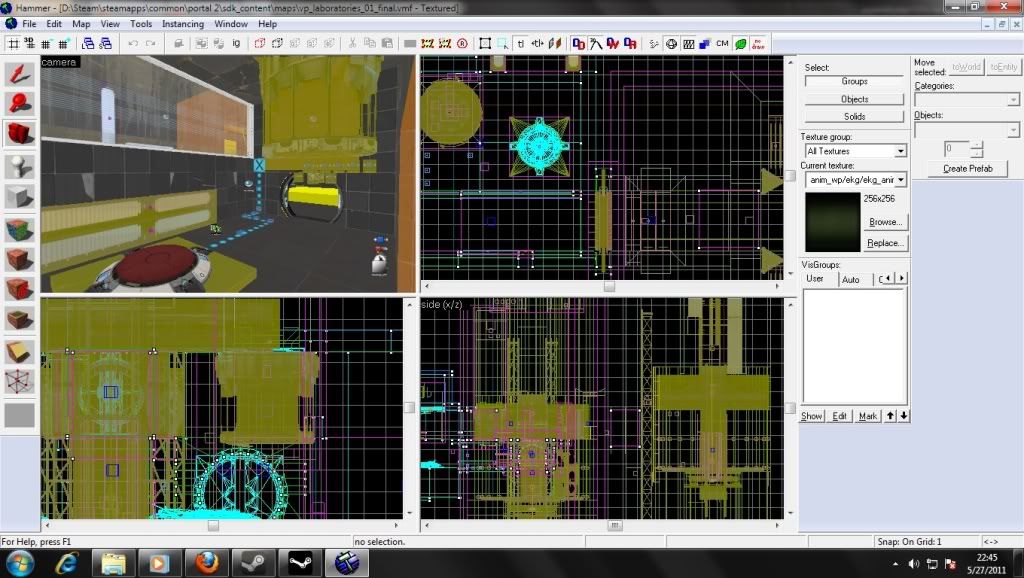Open the Help menu

tap(268, 24)
